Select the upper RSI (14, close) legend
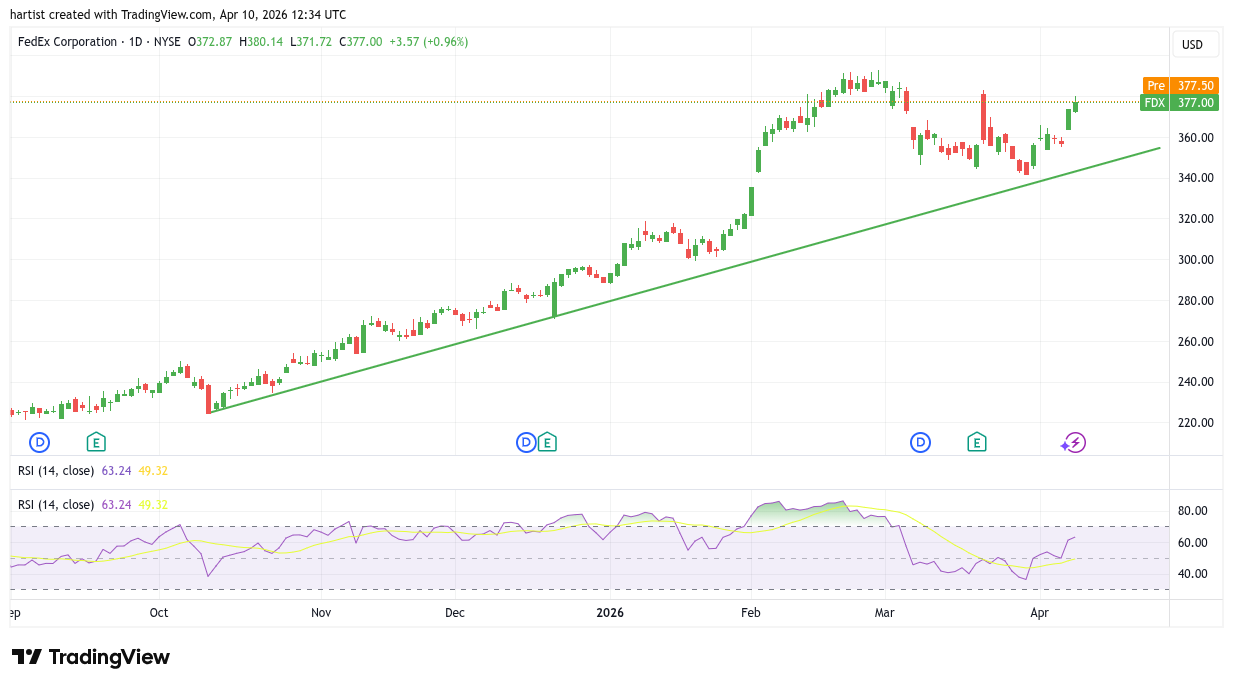 pos(56,471)
